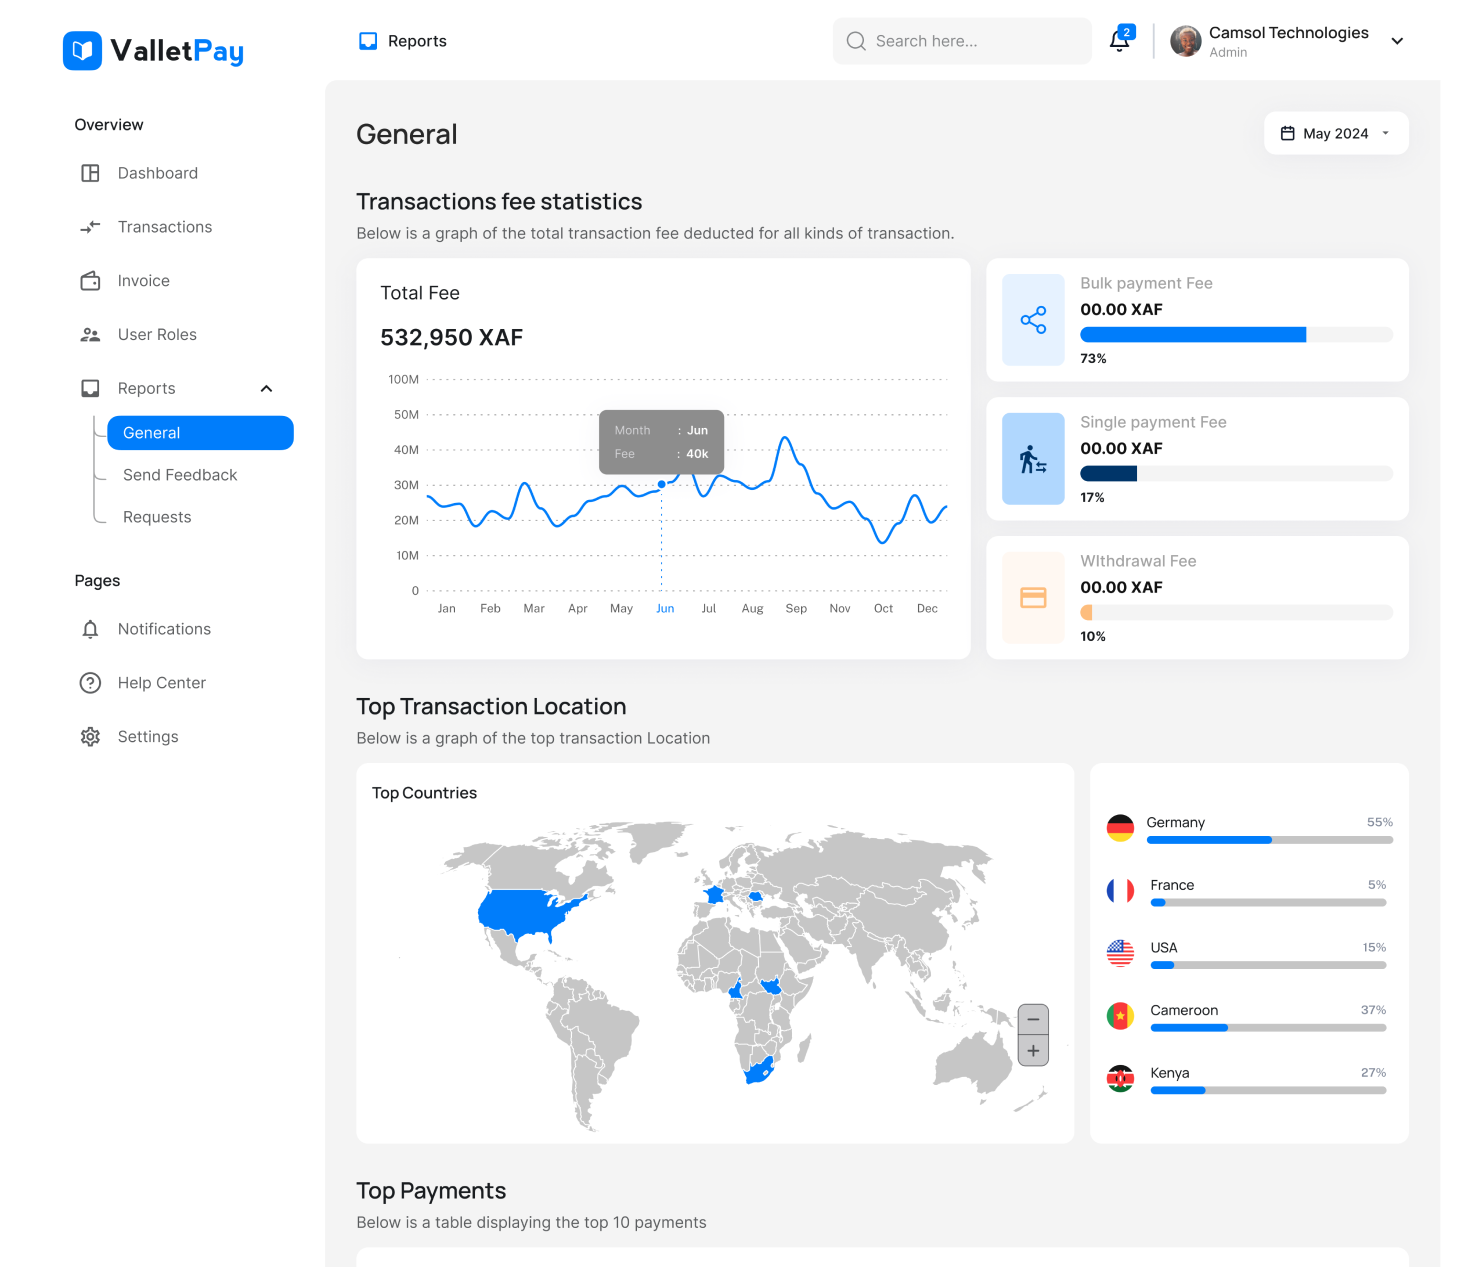Click the map zoom-in button

click(1033, 1051)
